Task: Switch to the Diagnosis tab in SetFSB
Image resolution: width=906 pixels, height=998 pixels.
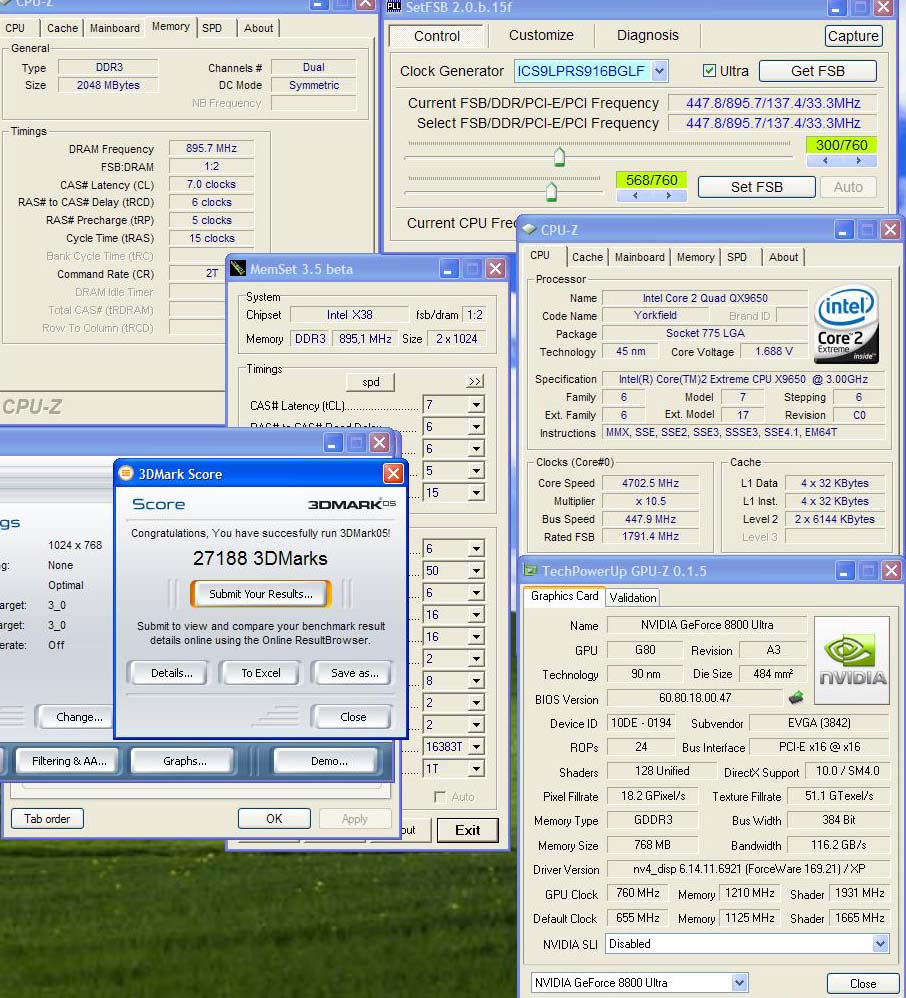Action: tap(648, 35)
